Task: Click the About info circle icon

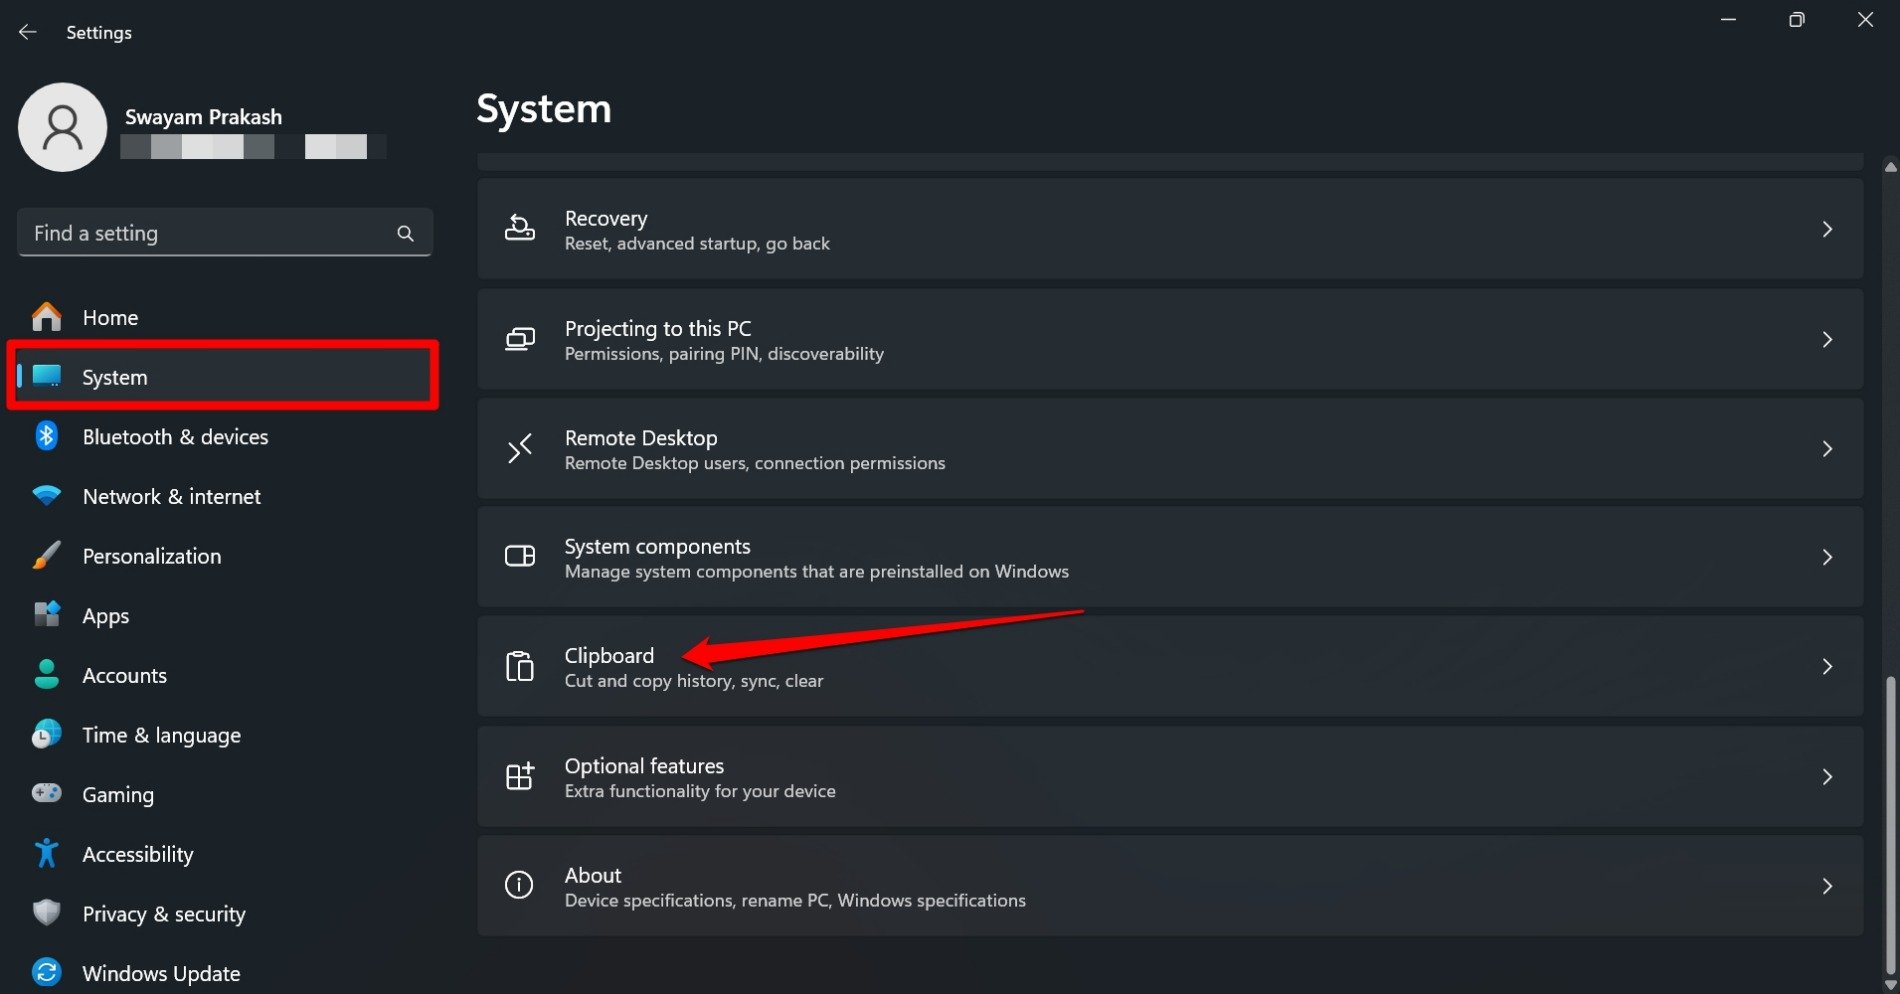Action: tap(519, 885)
